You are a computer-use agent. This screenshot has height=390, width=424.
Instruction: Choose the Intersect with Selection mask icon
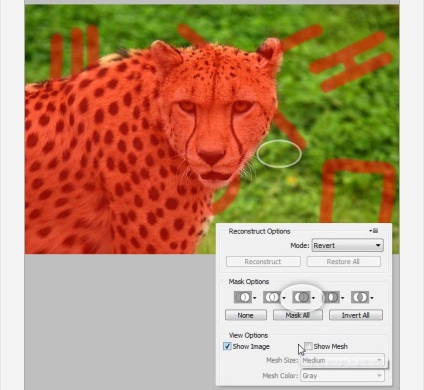click(x=331, y=297)
